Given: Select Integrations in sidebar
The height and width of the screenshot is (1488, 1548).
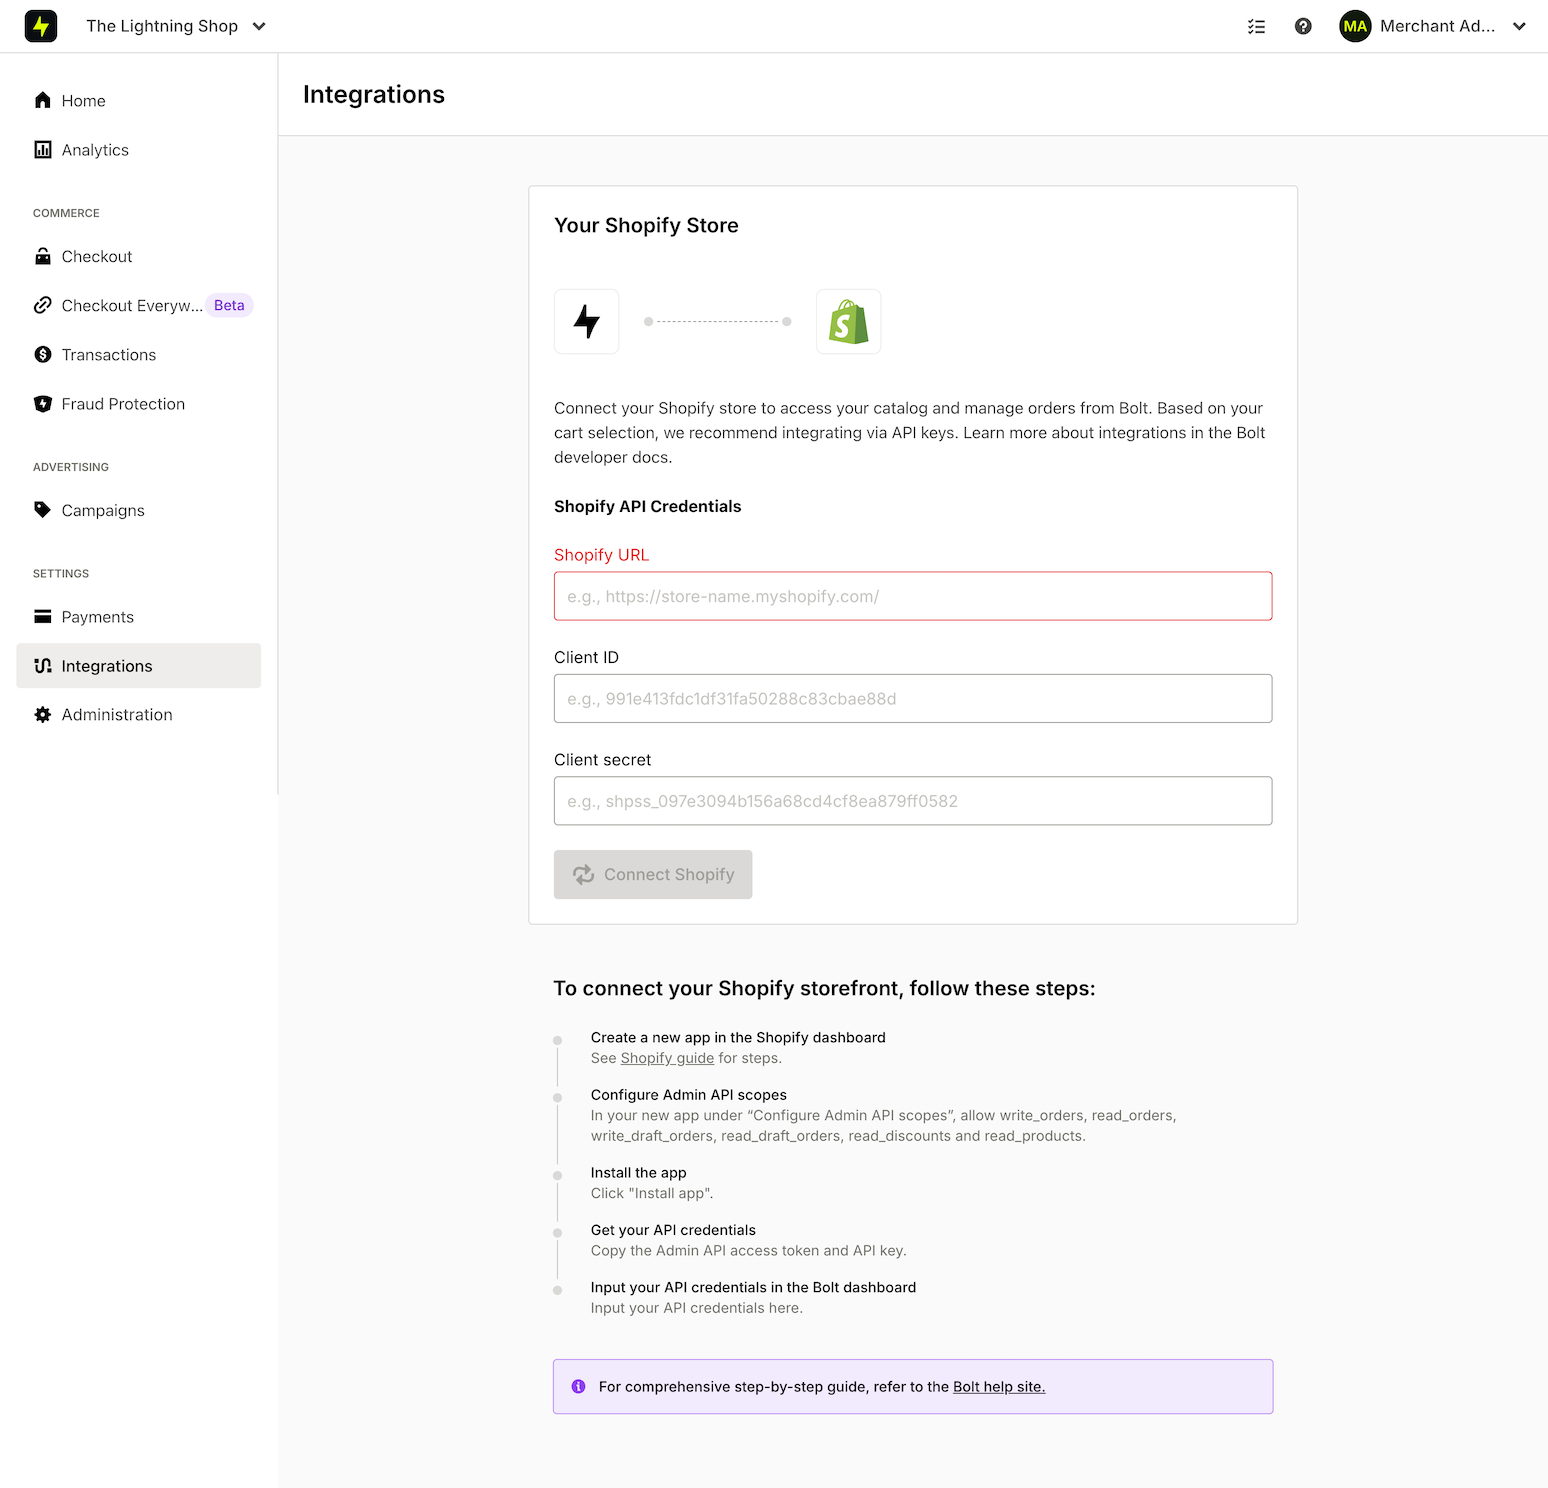Looking at the screenshot, I should (139, 666).
